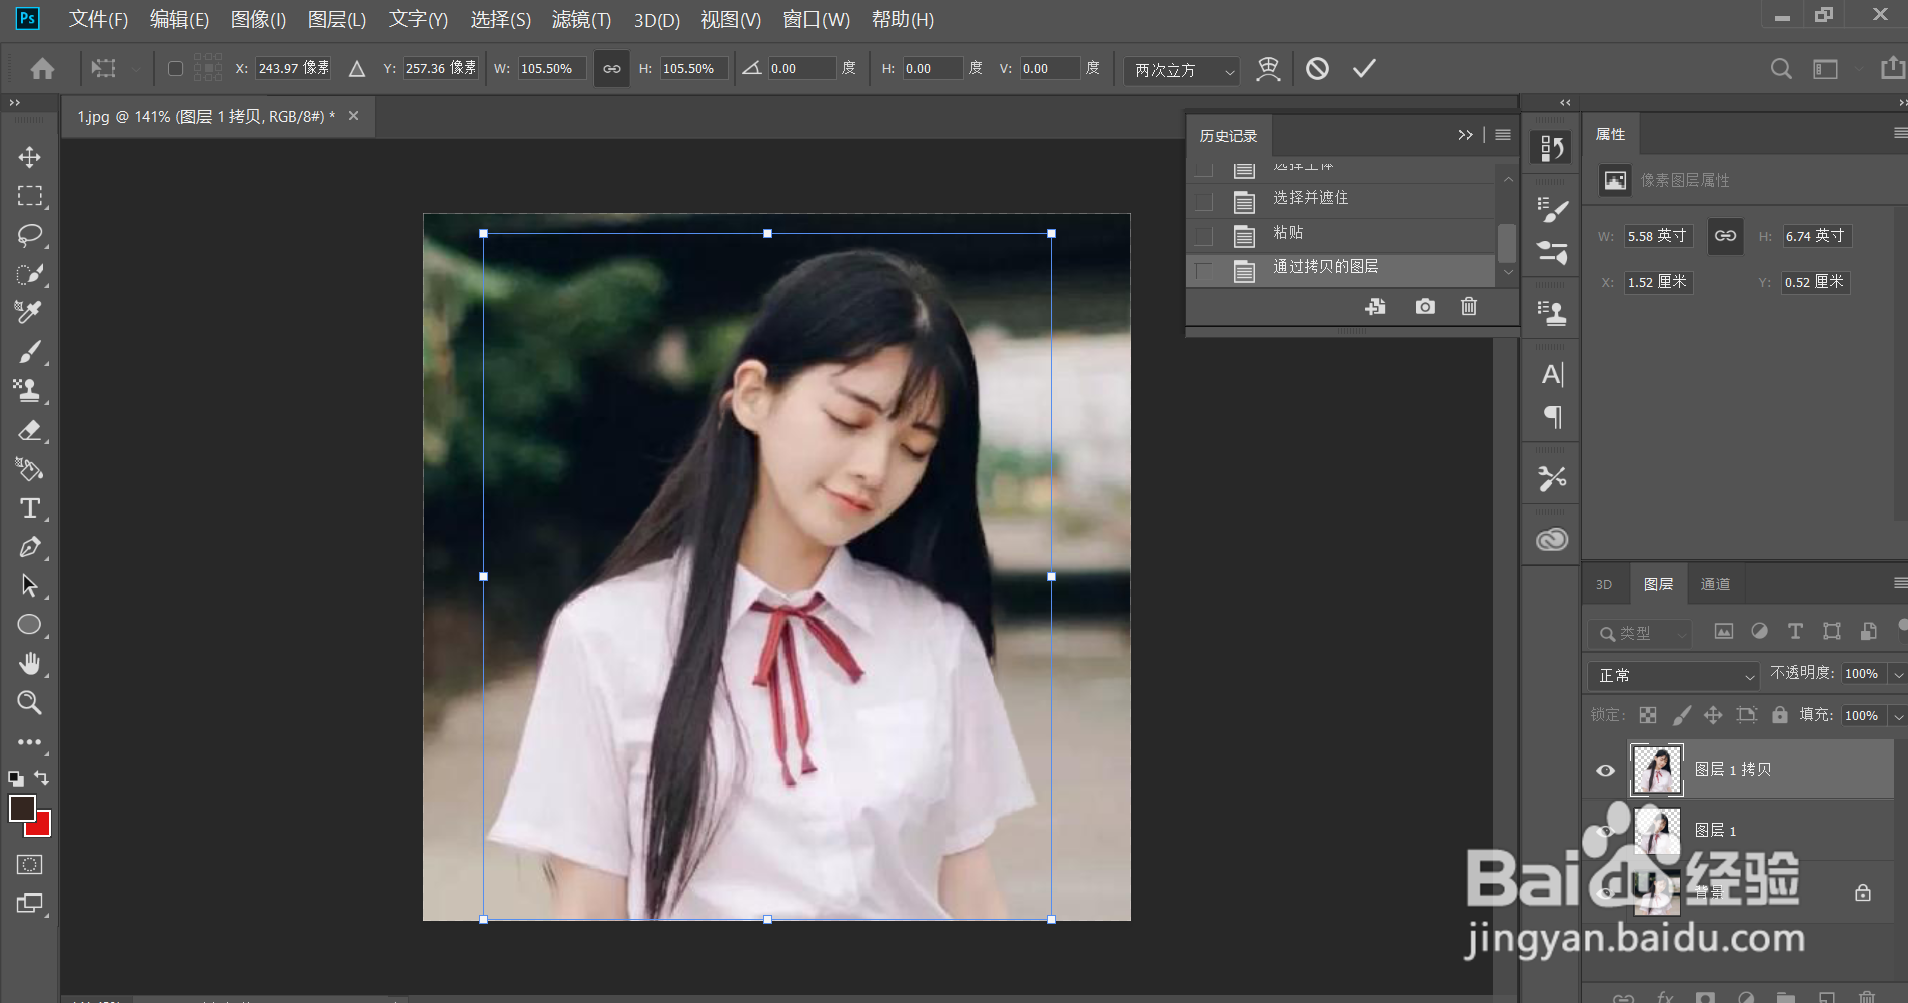Open the 滤镜(T) menu

click(581, 19)
